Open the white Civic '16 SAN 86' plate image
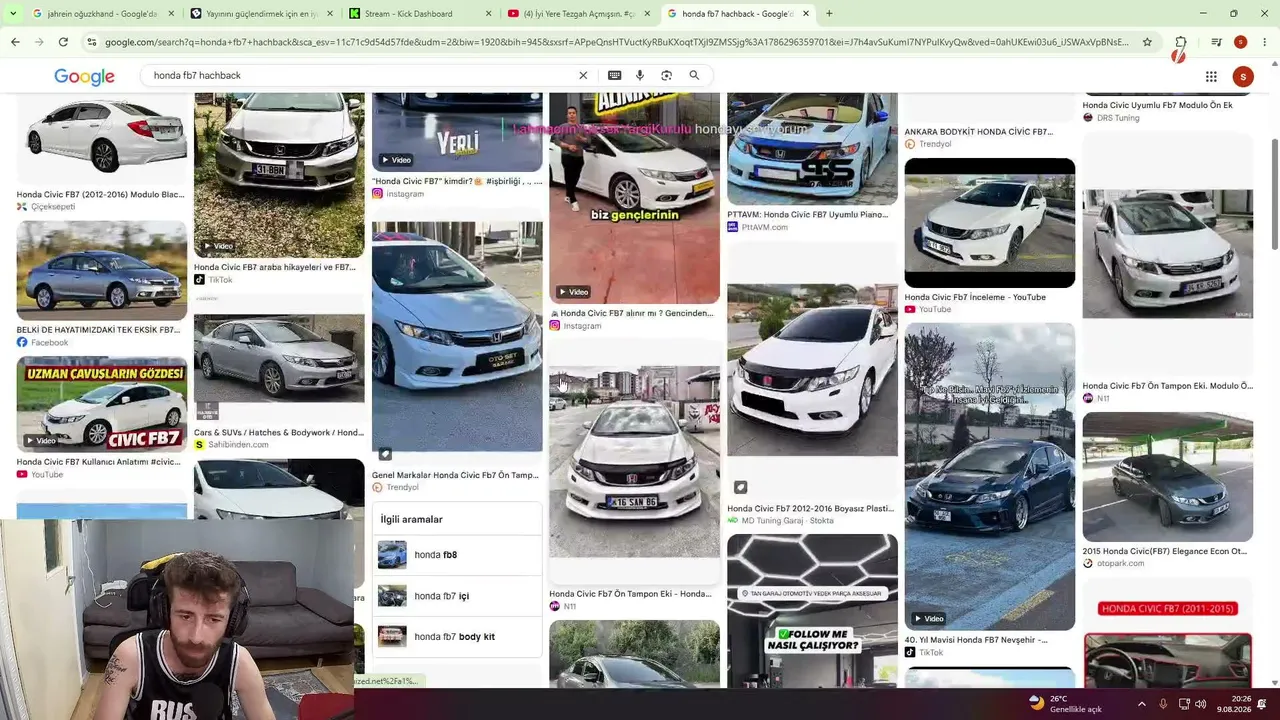This screenshot has width=1280, height=720. point(634,461)
